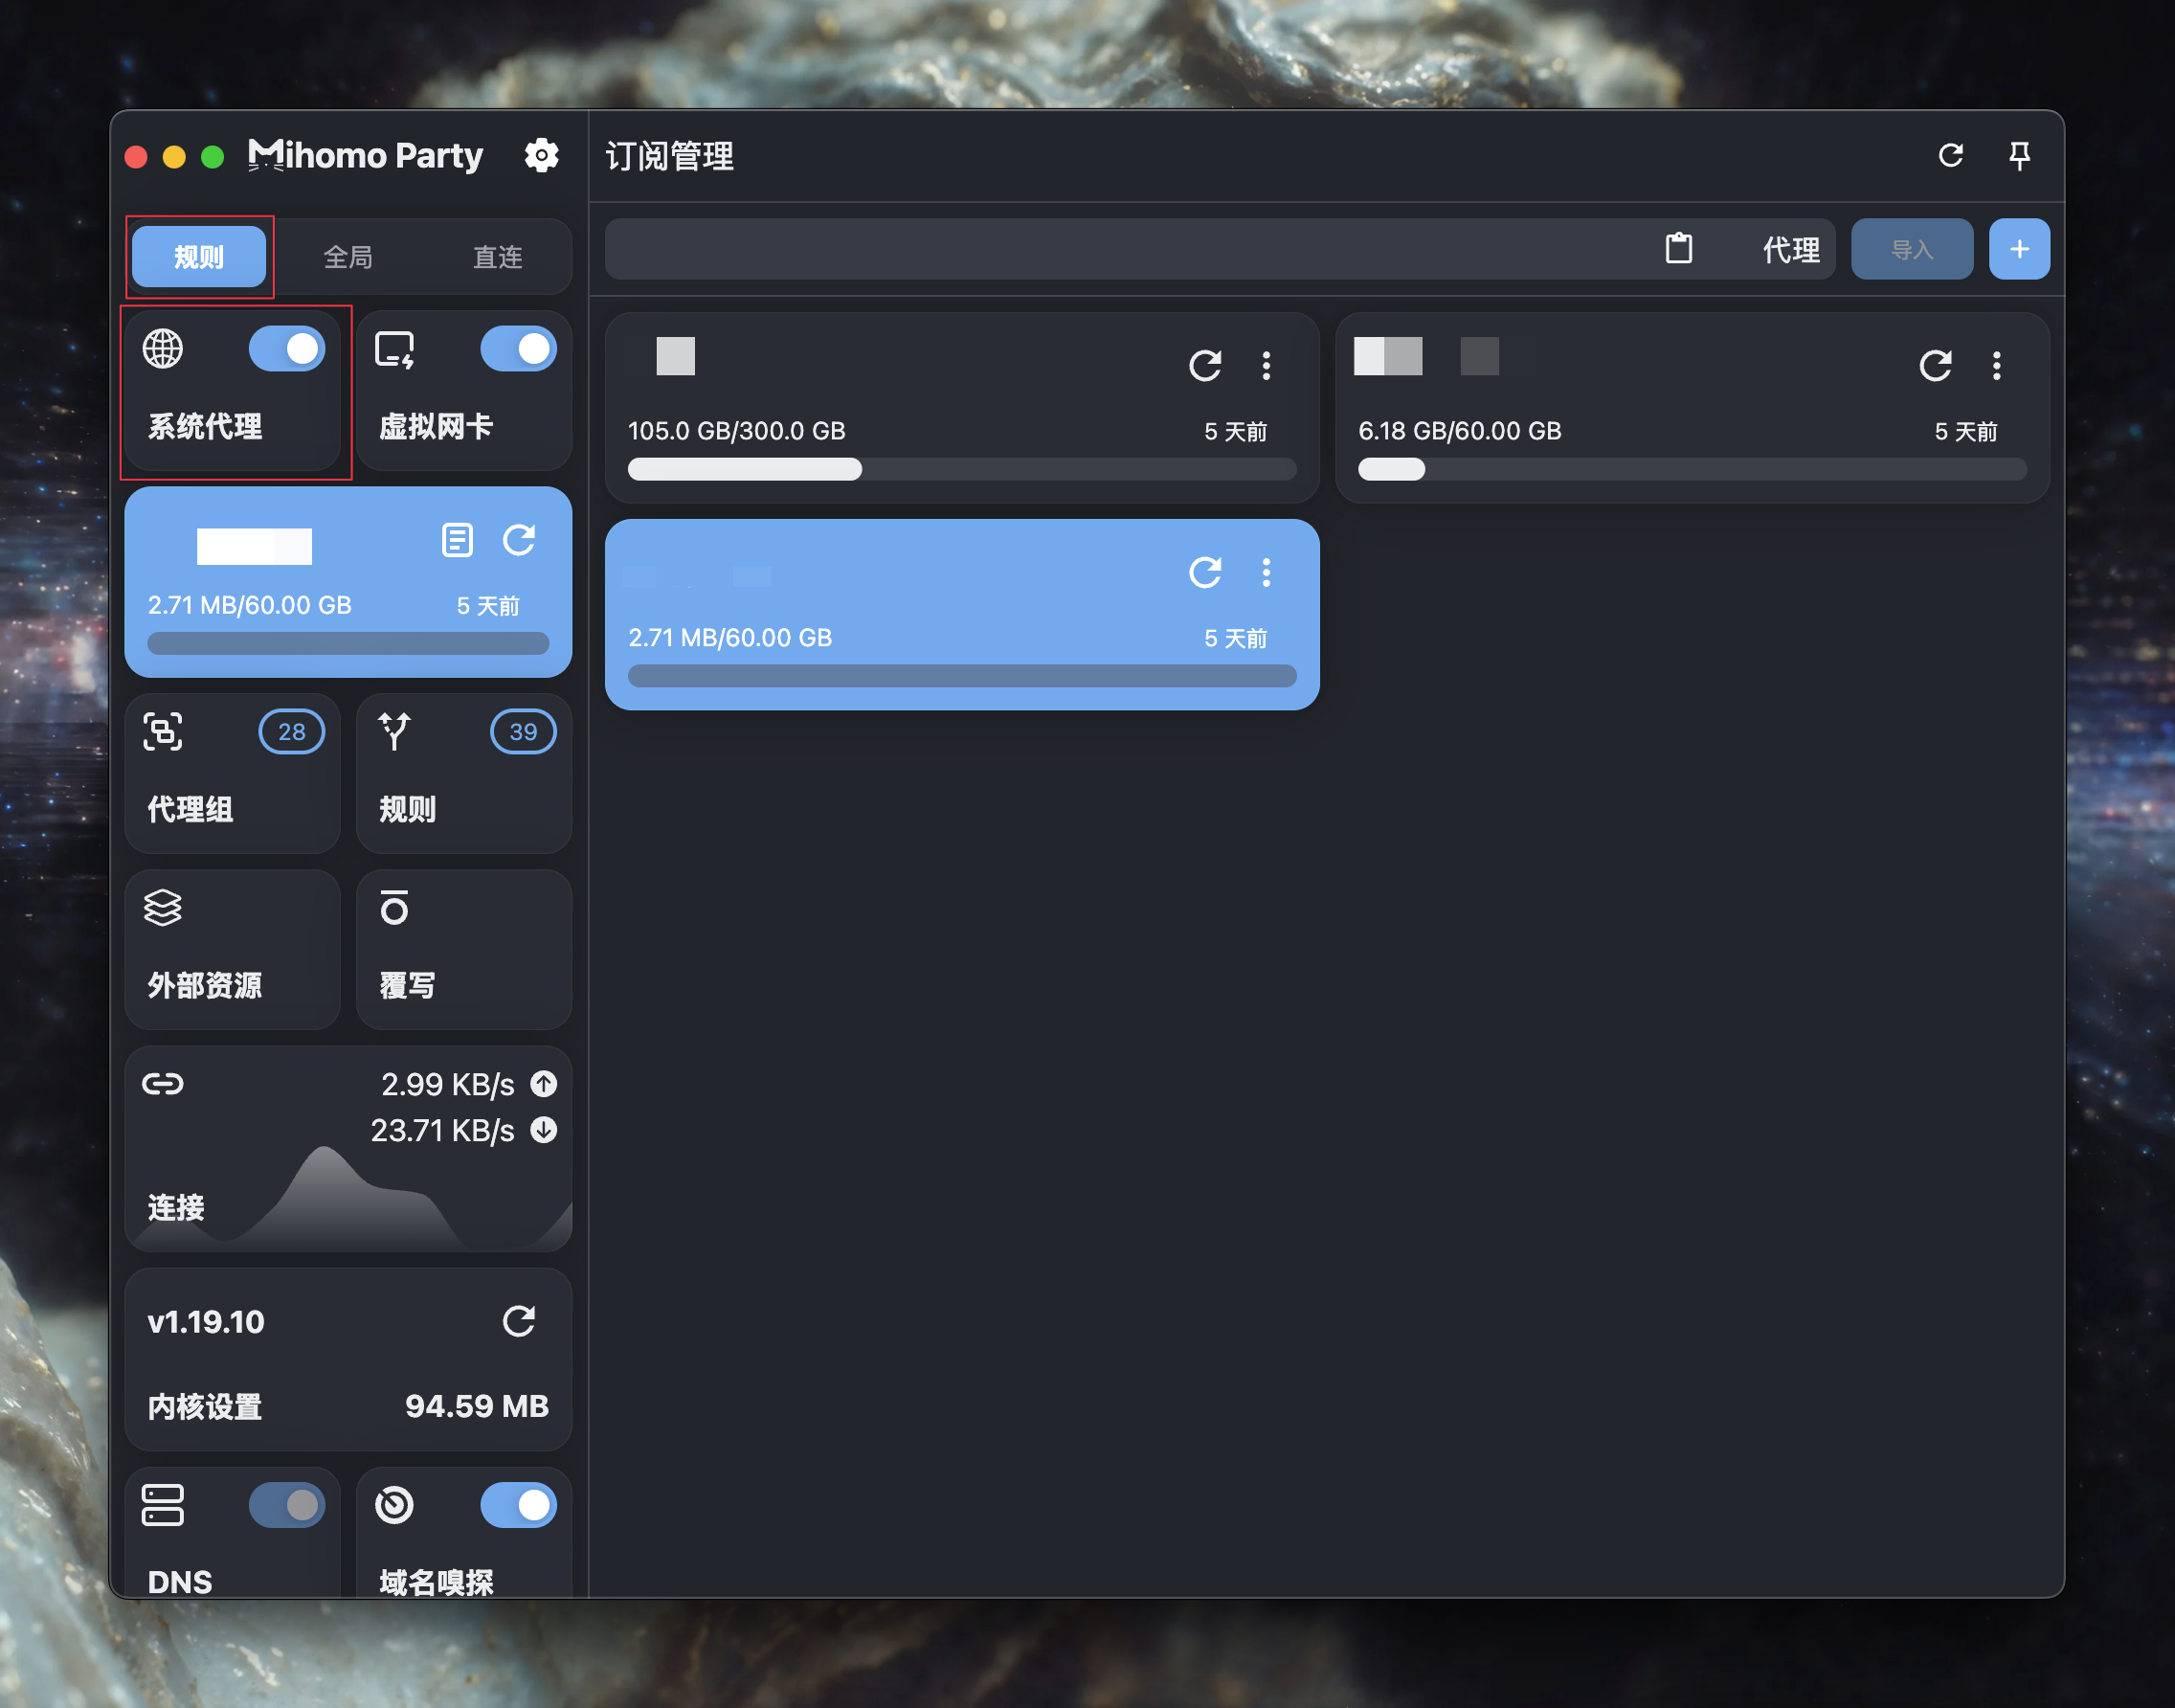Open settings via the gear icon
This screenshot has height=1708, width=2175.
541,155
